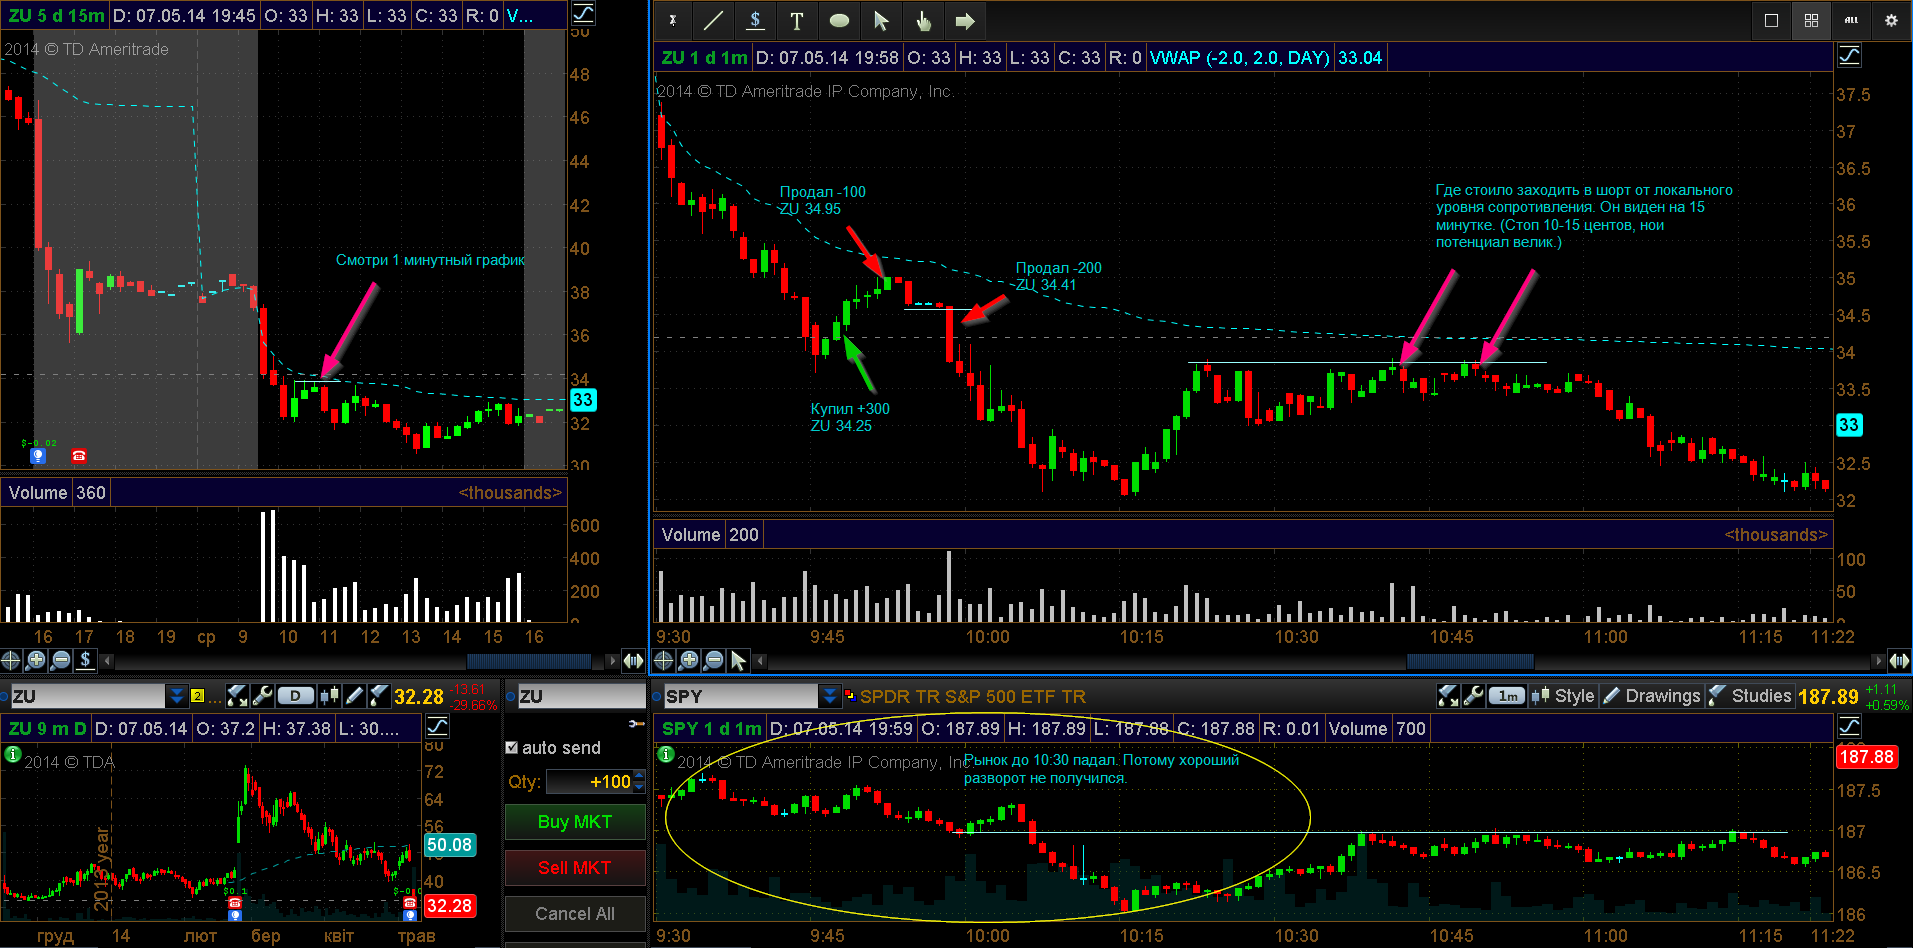This screenshot has width=1913, height=948.
Task: Open chart share icon on ZU daily
Action: [x=237, y=696]
